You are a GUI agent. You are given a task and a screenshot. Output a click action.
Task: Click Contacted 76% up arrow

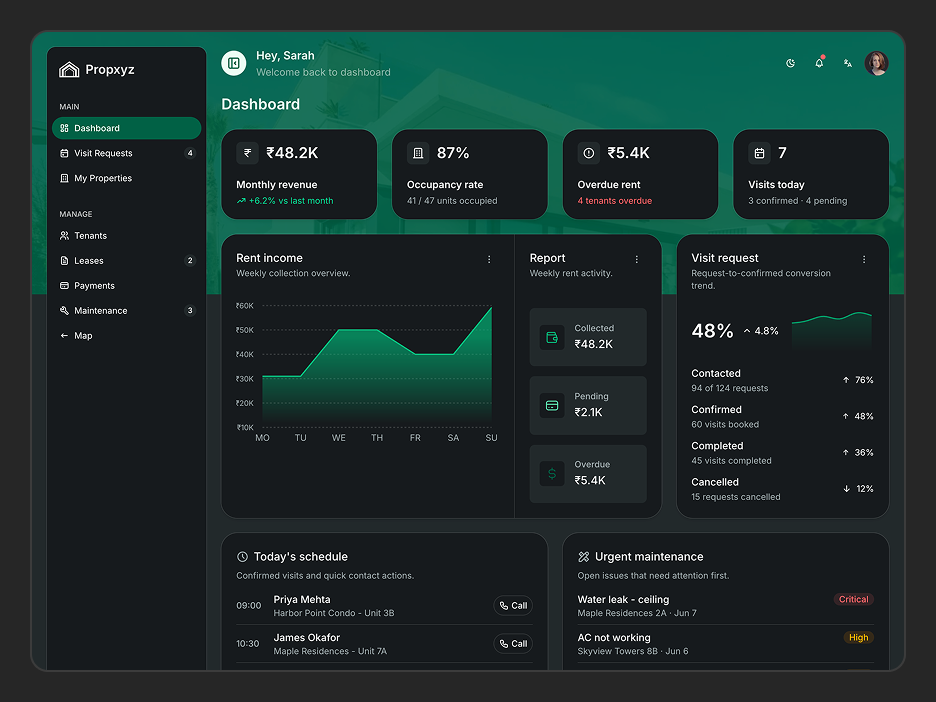point(846,380)
